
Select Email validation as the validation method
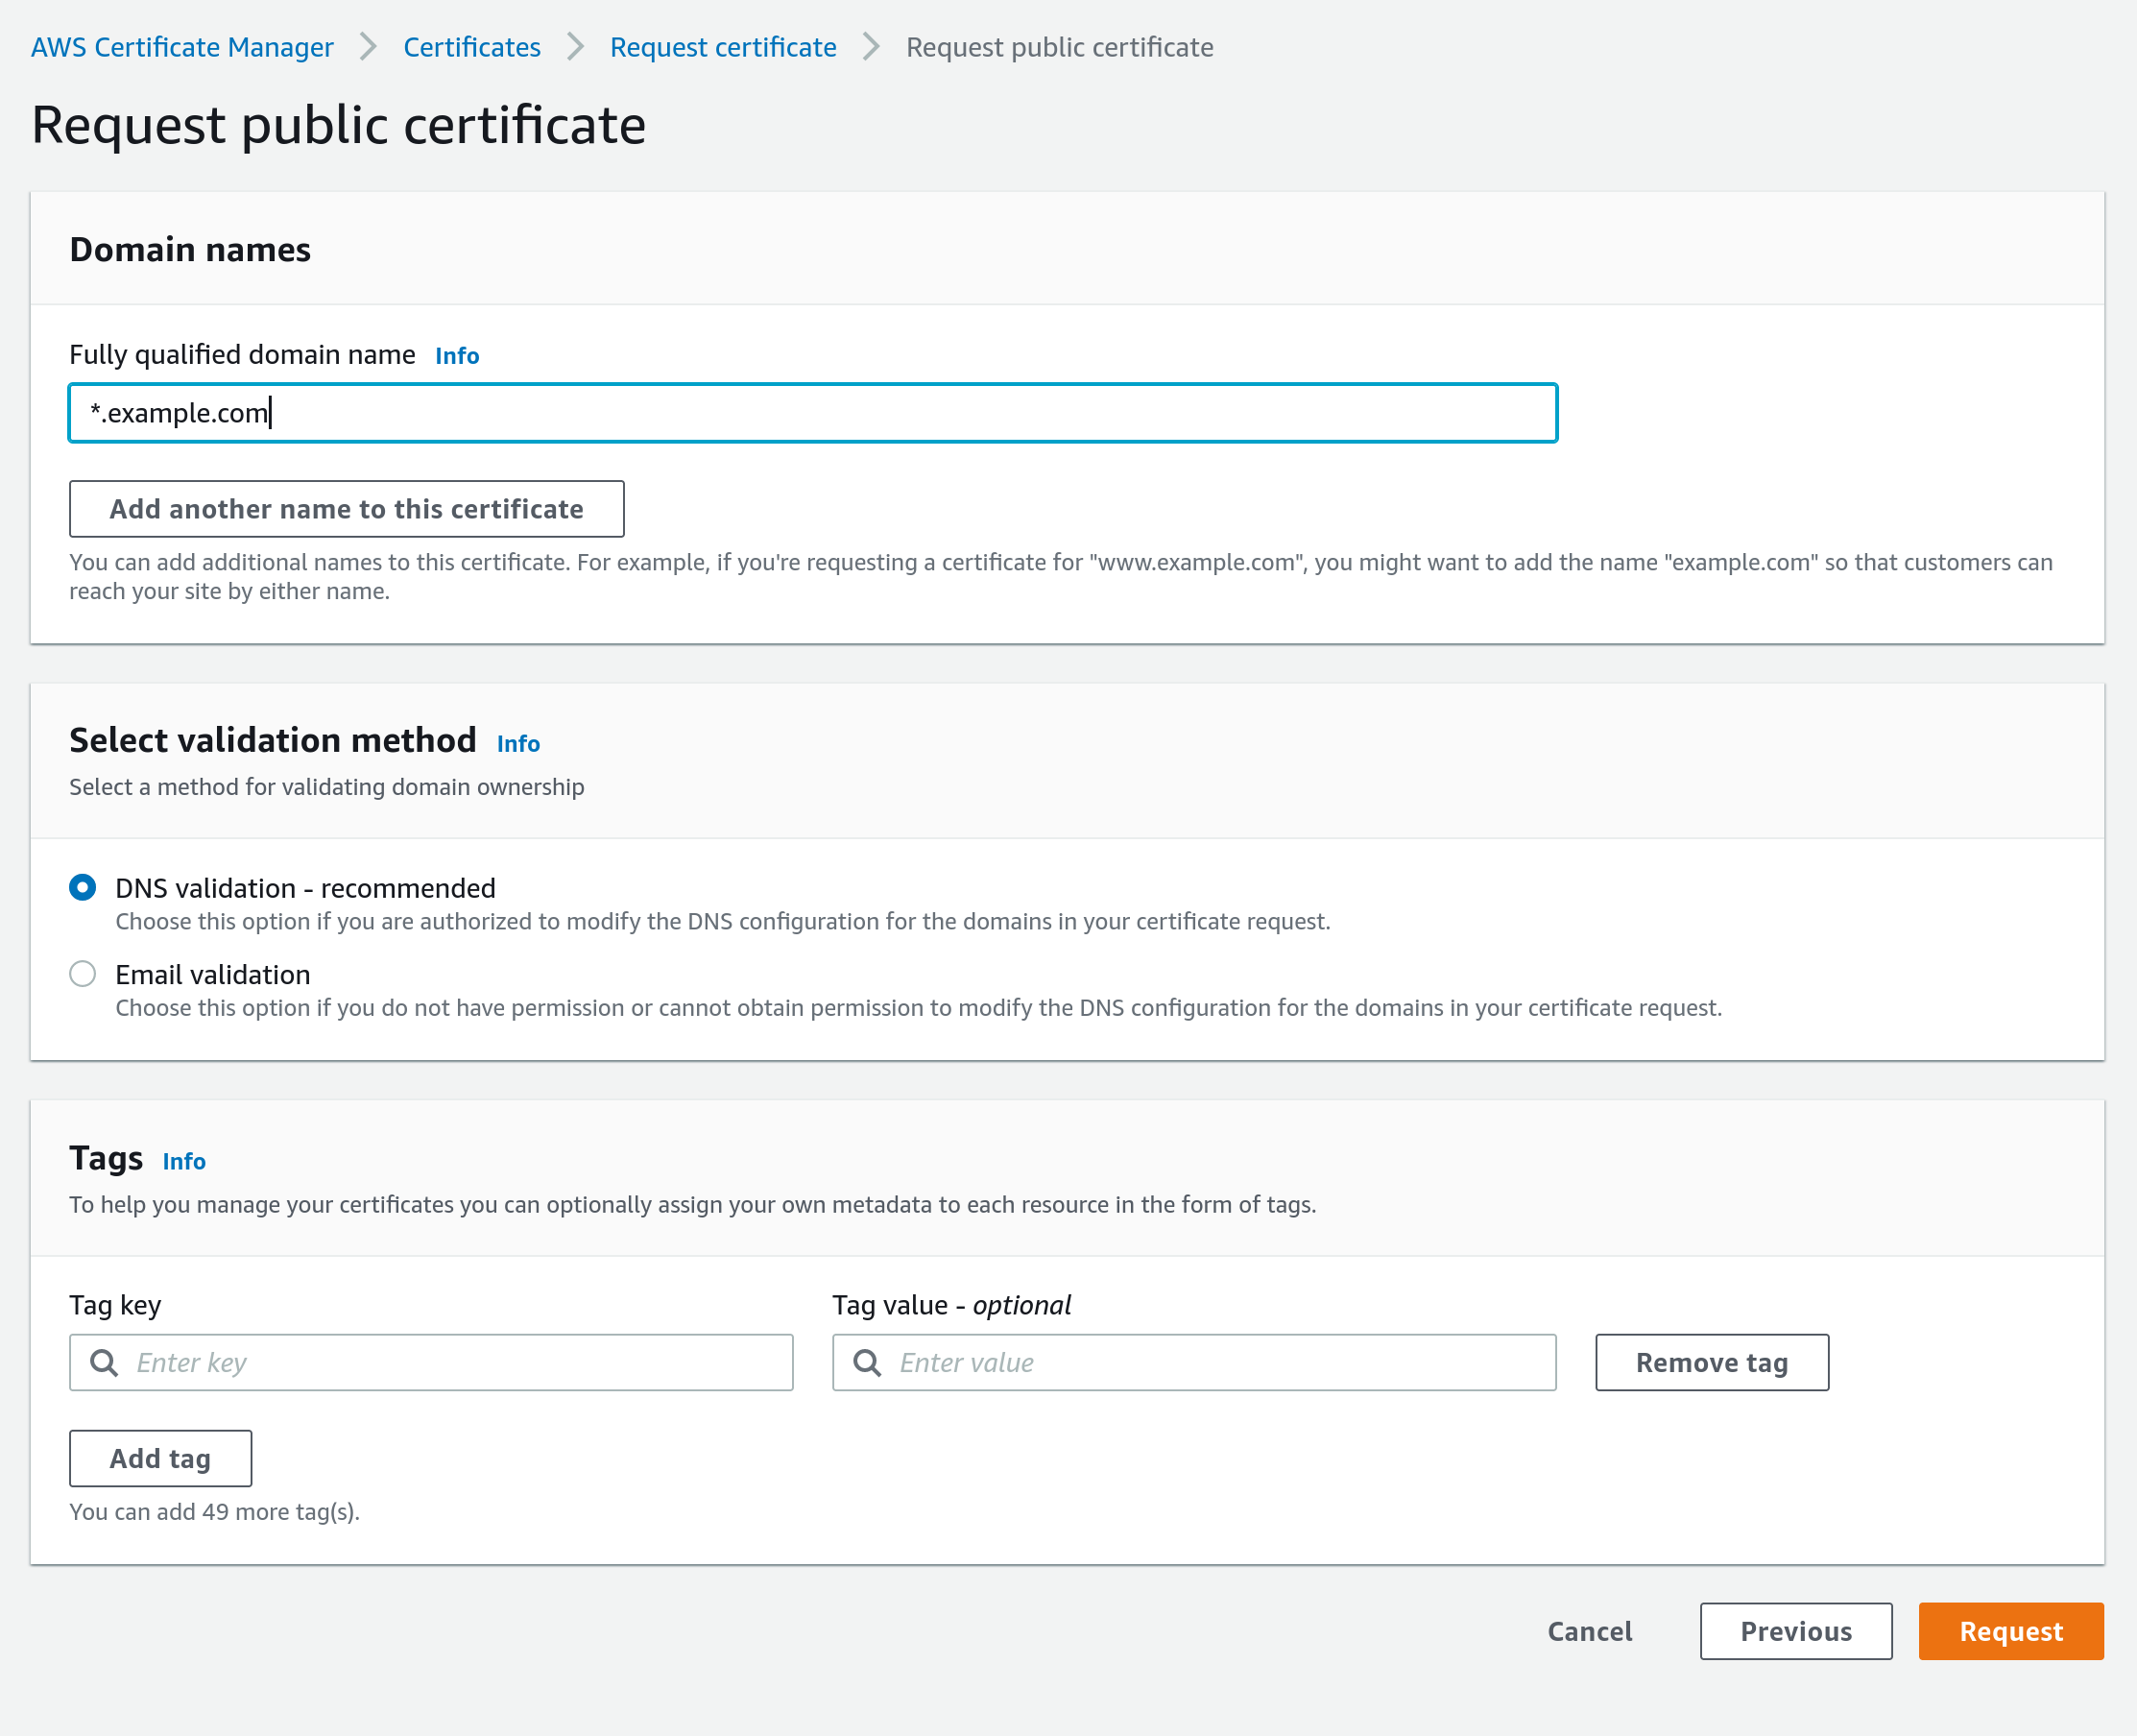(x=83, y=973)
